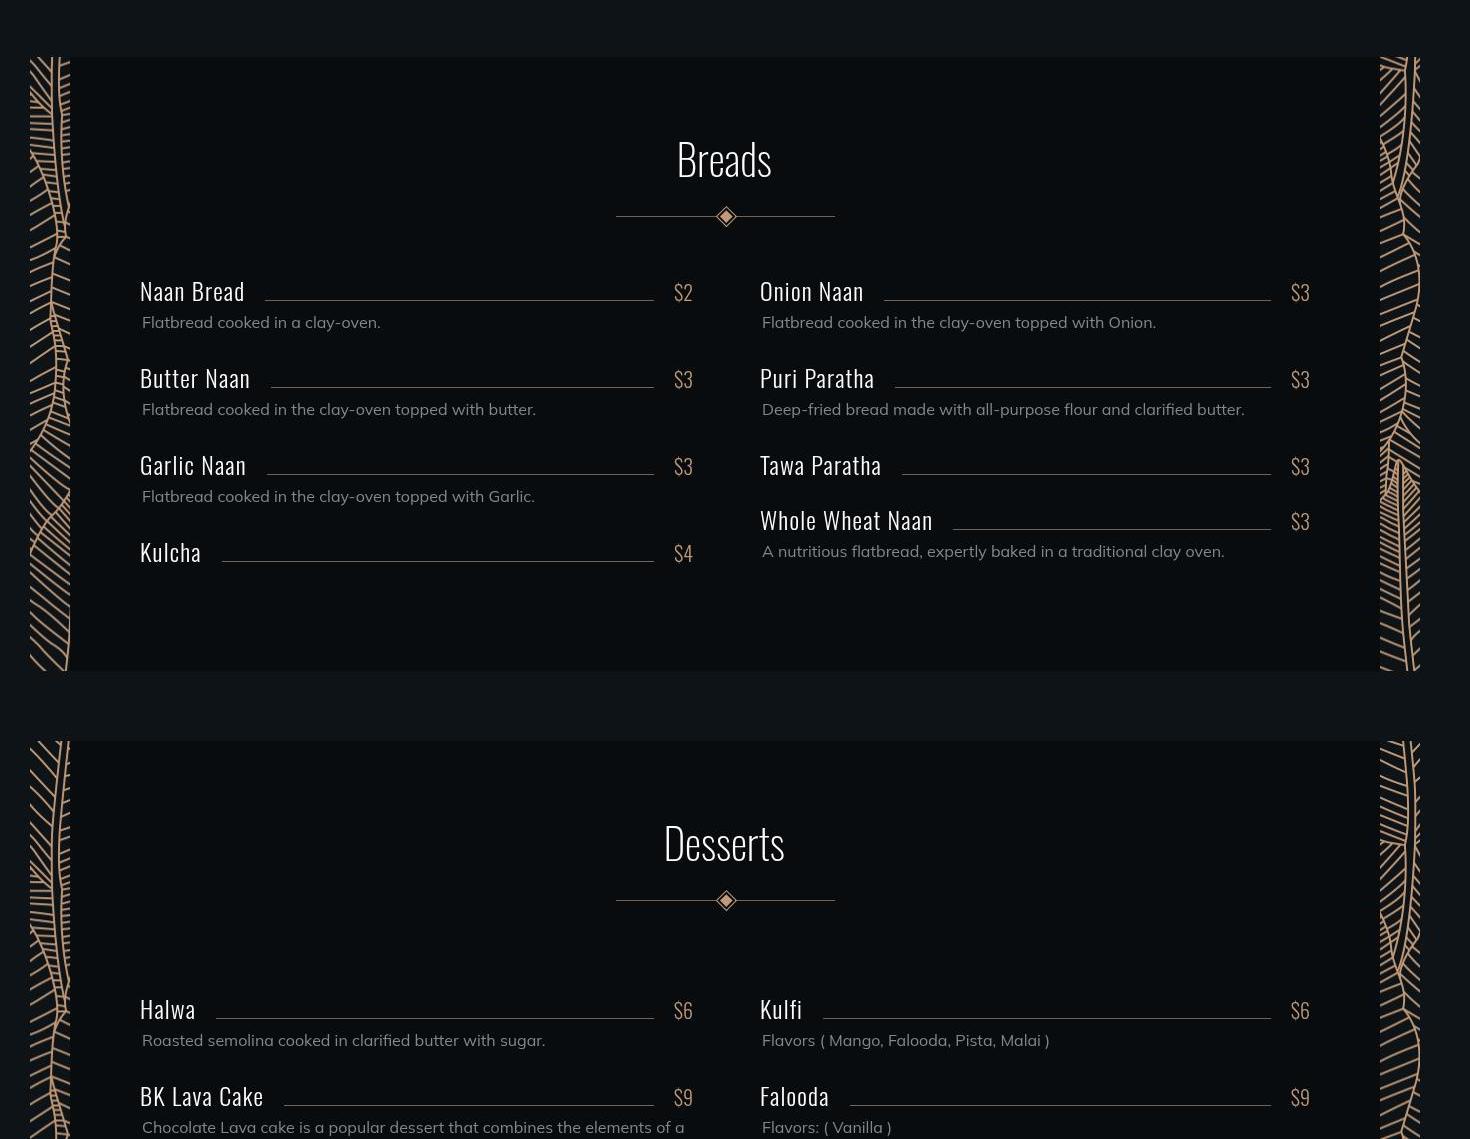The width and height of the screenshot is (1470, 1139).
Task: Select the BK Lava Cake item
Action: (202, 1096)
